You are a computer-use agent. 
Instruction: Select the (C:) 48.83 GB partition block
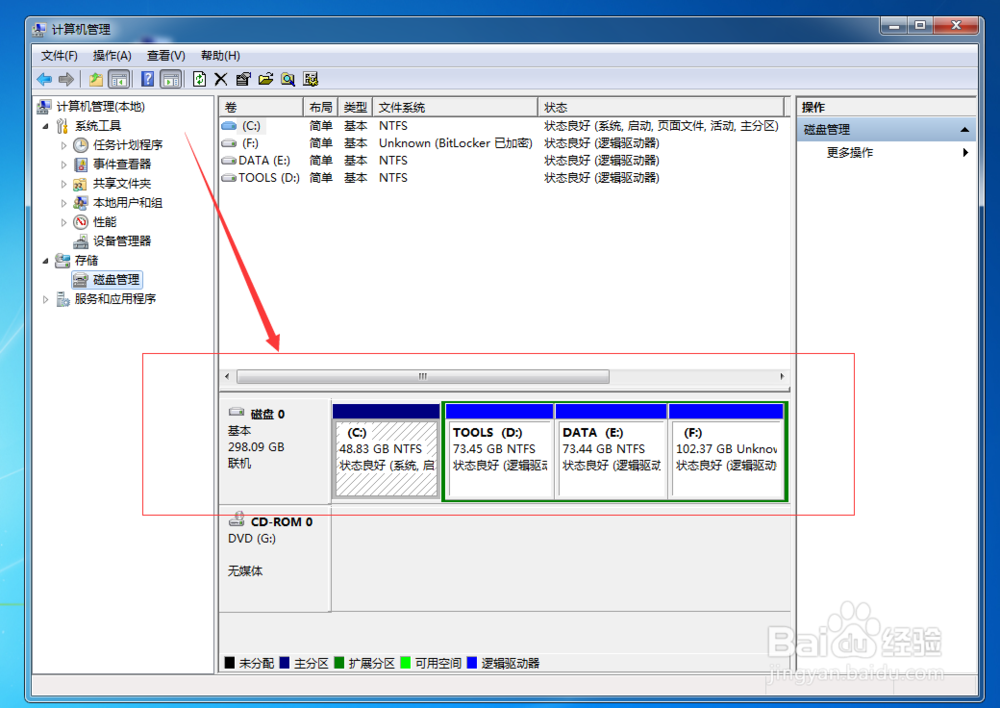click(x=386, y=452)
